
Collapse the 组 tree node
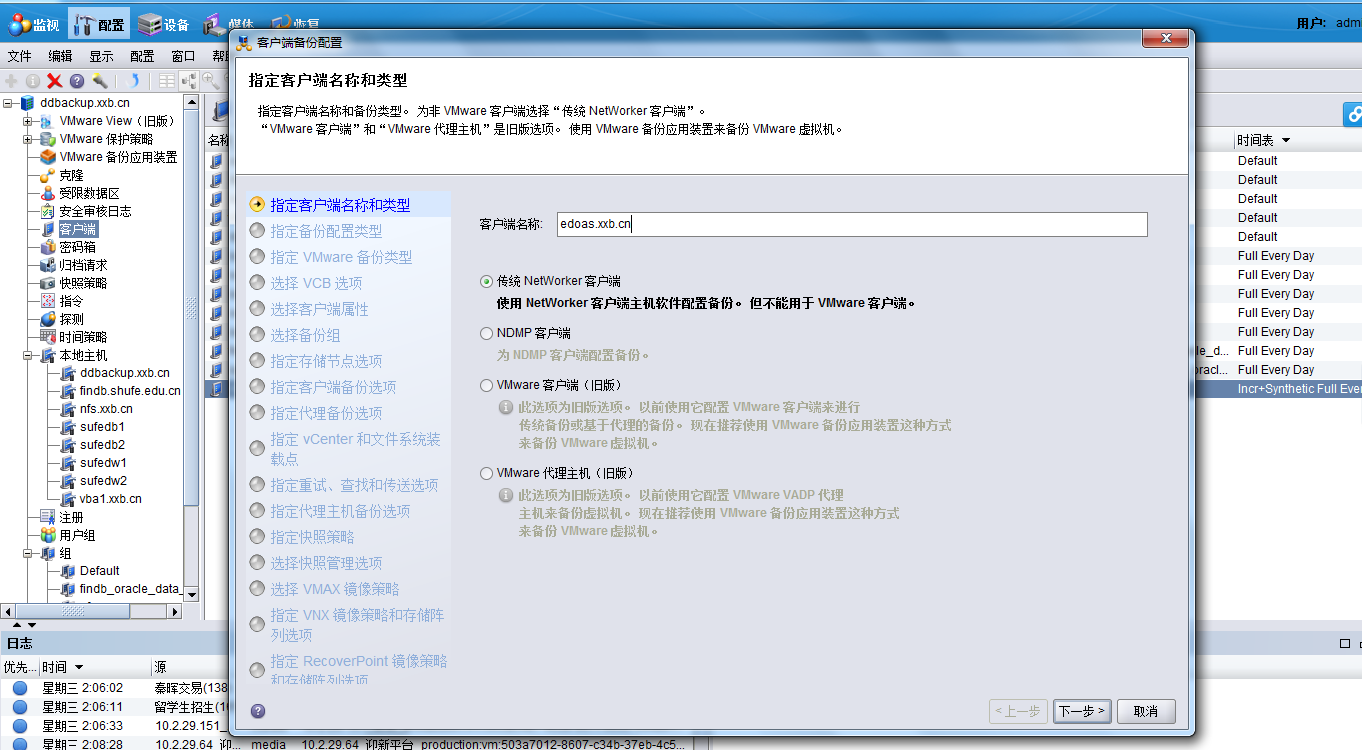[28, 553]
